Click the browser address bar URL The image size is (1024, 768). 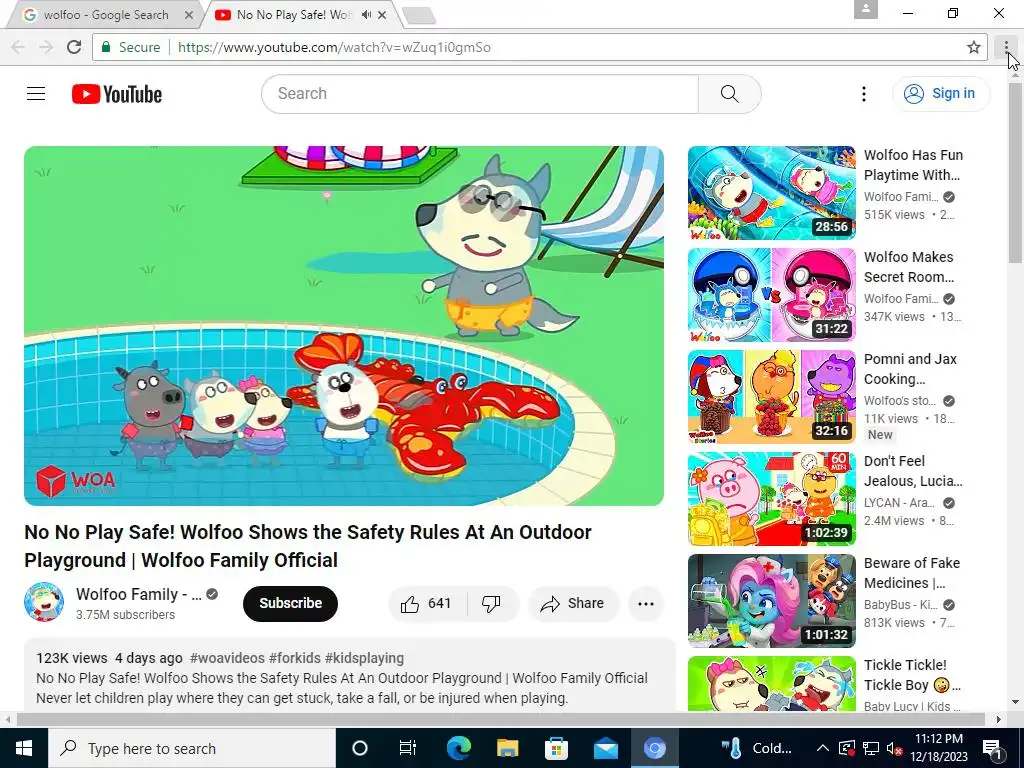coord(334,47)
